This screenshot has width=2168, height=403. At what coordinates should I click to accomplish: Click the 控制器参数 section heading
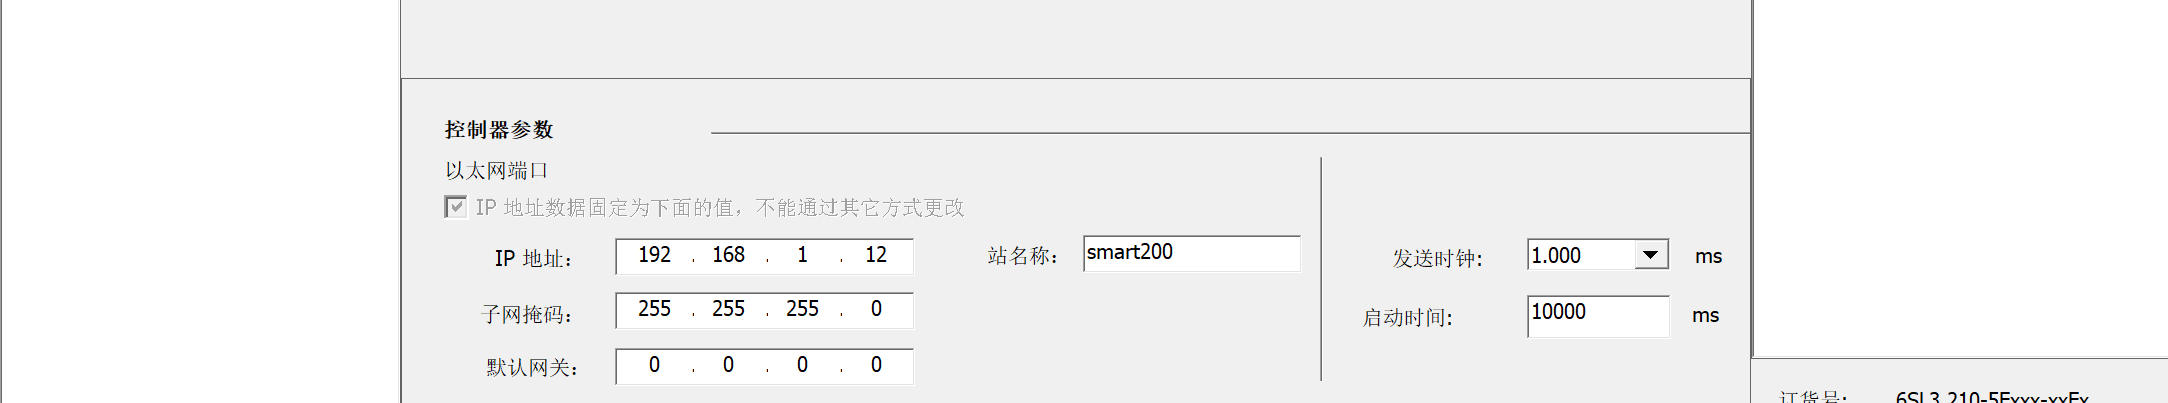click(x=499, y=130)
